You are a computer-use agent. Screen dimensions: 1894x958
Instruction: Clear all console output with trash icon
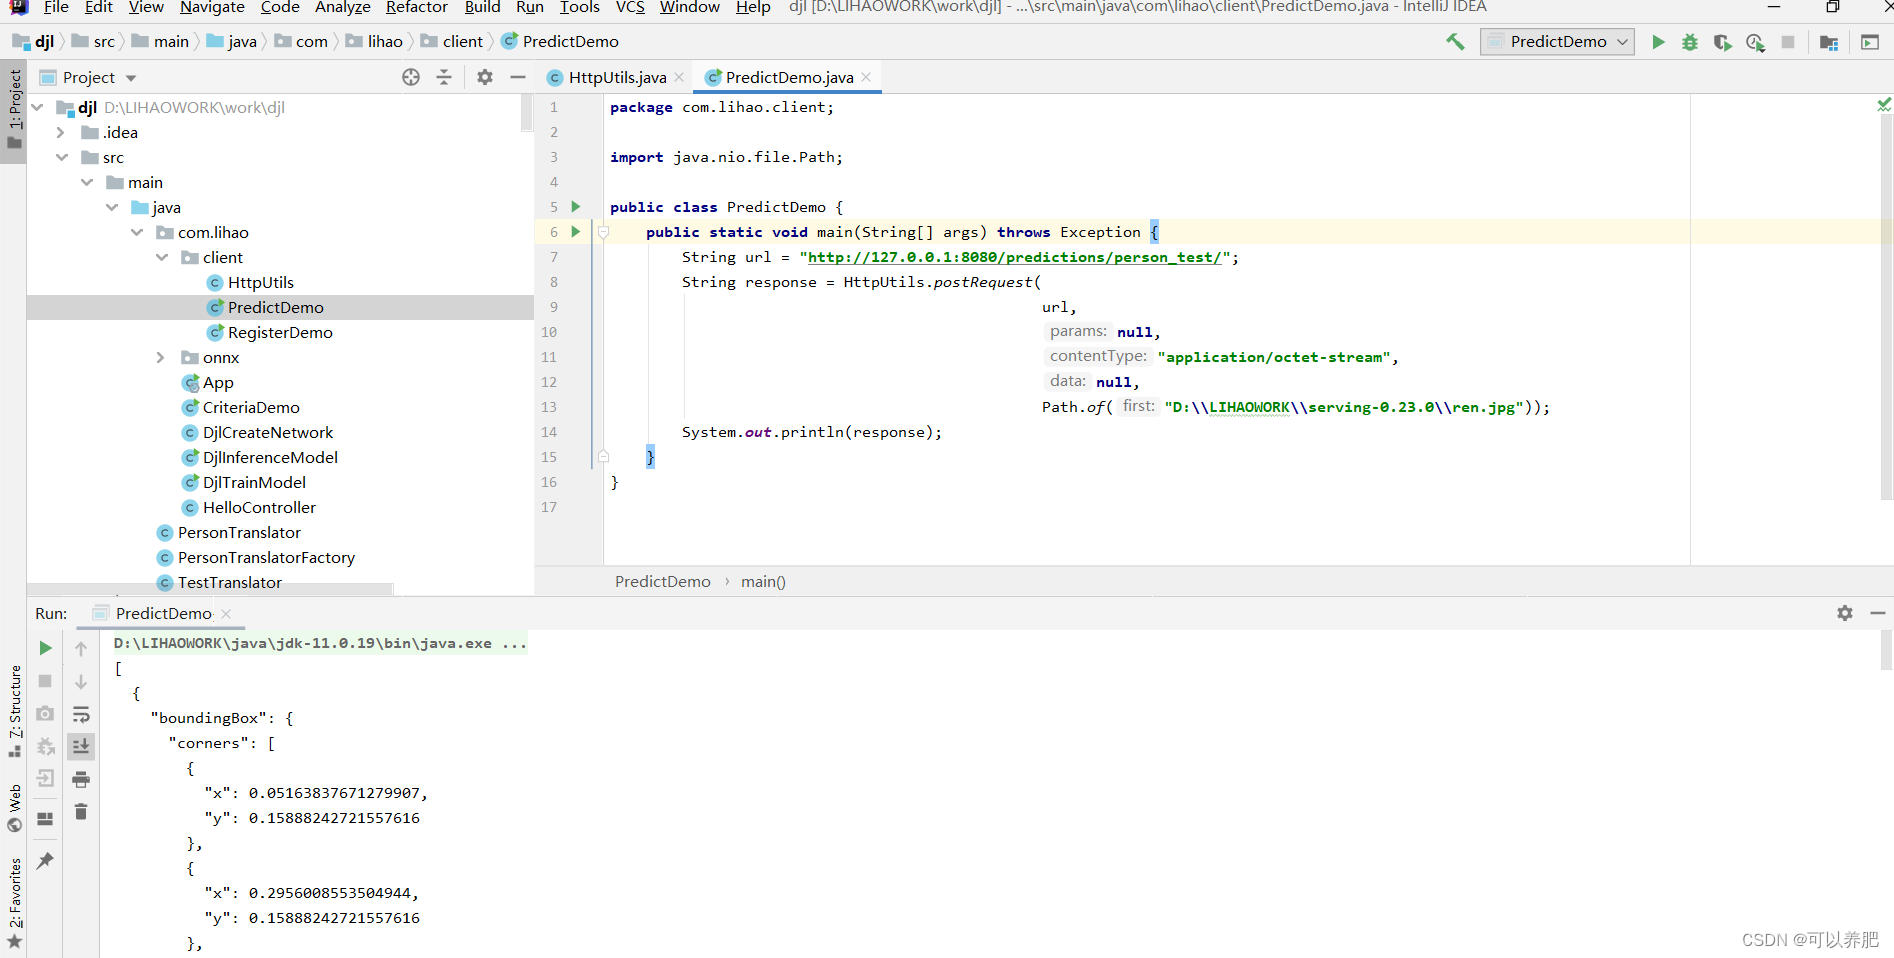click(x=81, y=811)
